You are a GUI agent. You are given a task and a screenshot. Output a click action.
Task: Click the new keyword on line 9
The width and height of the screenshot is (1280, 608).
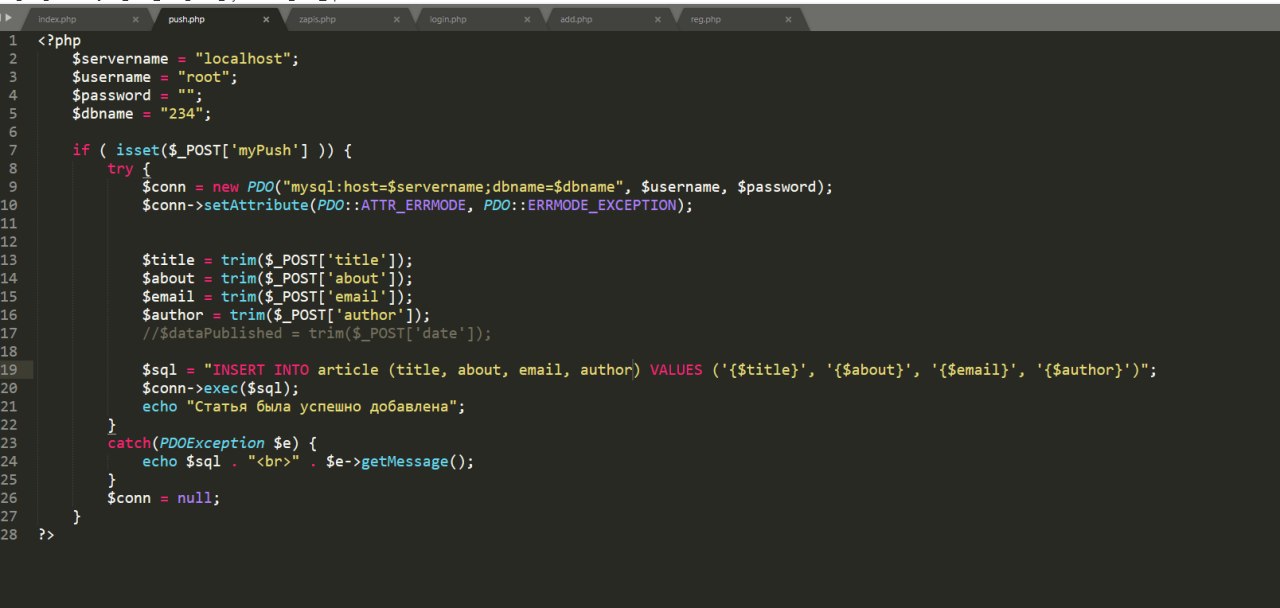pyautogui.click(x=225, y=187)
